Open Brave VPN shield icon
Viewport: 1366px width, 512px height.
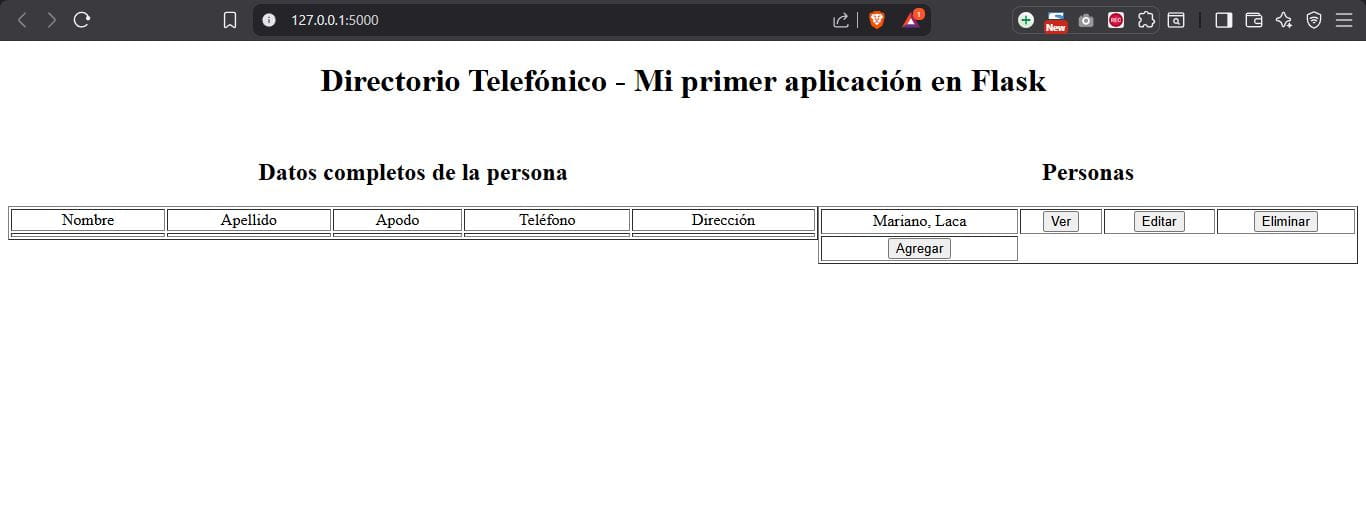click(x=1314, y=19)
